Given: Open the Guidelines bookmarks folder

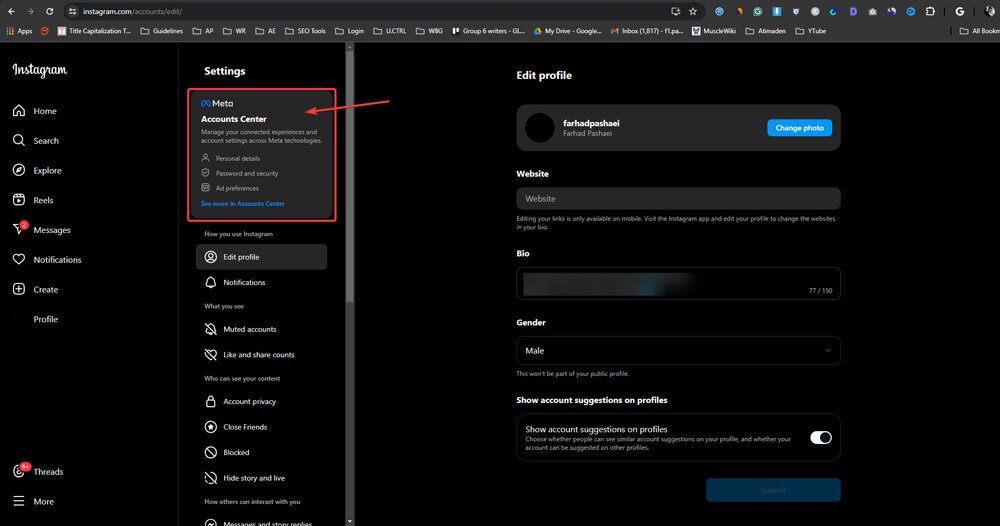Looking at the screenshot, I should tap(162, 31).
